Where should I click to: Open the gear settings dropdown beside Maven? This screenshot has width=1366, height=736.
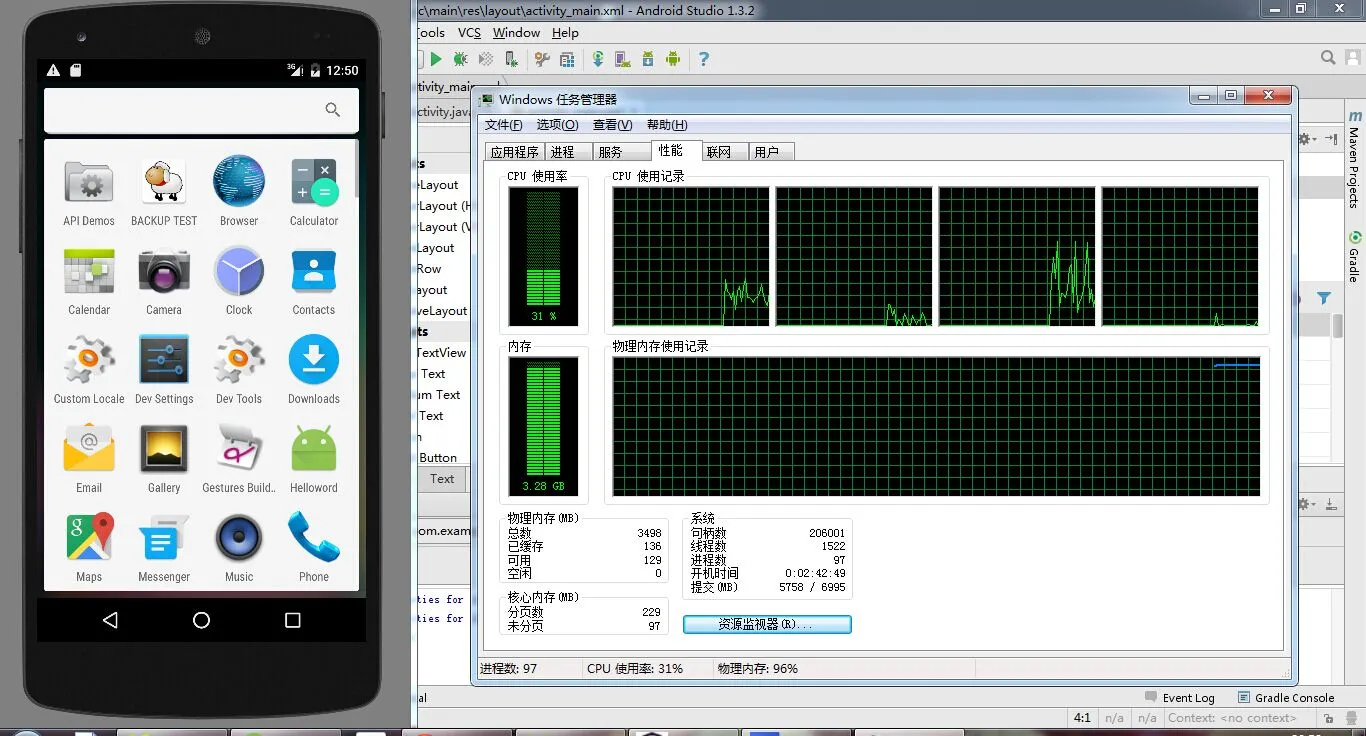tap(1307, 140)
